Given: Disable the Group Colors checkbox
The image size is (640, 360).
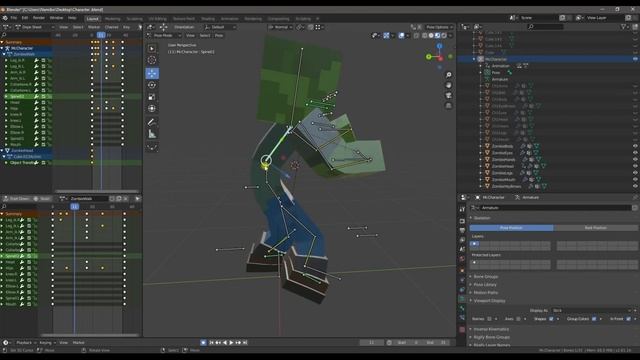Looking at the screenshot, I should point(594,319).
